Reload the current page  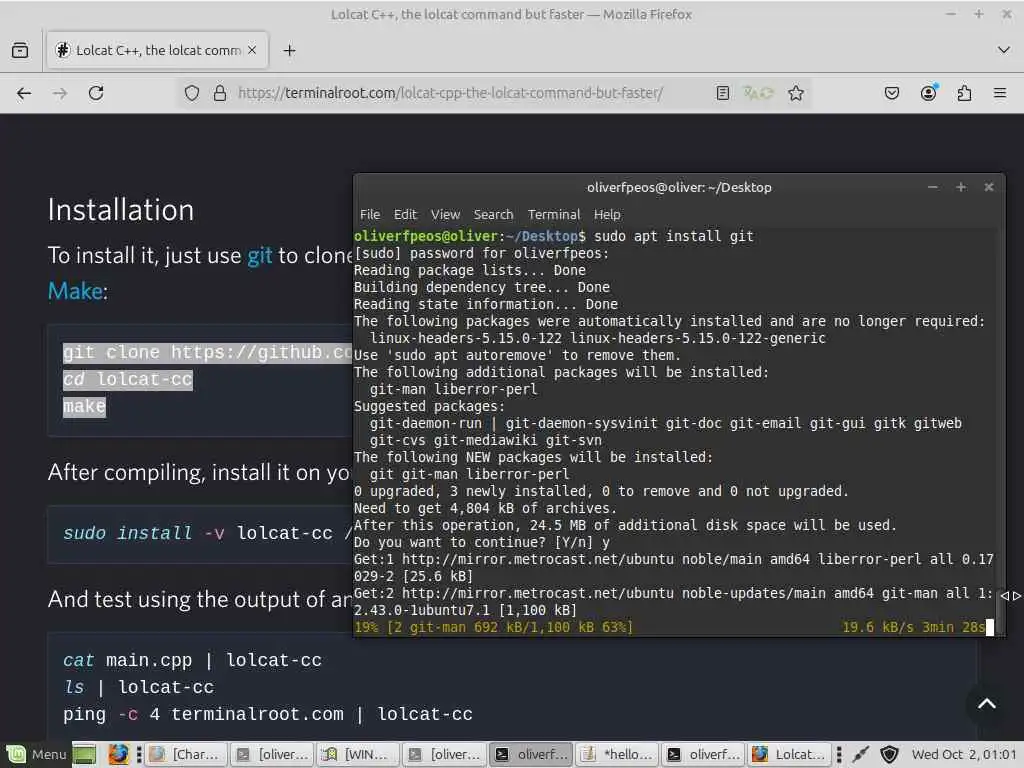coord(96,93)
